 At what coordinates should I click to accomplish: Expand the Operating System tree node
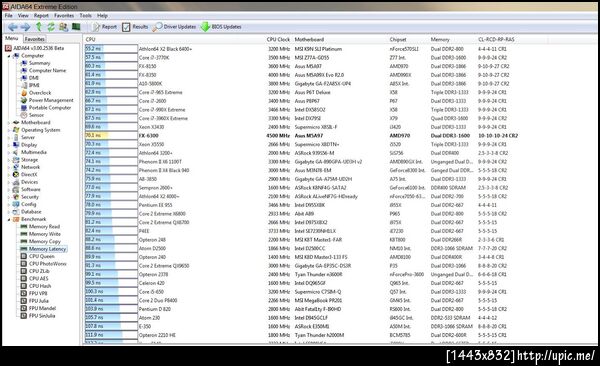[9, 130]
